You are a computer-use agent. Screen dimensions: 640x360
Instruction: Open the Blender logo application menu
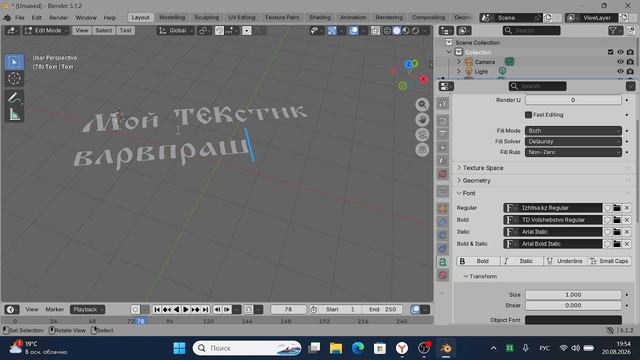(7, 18)
